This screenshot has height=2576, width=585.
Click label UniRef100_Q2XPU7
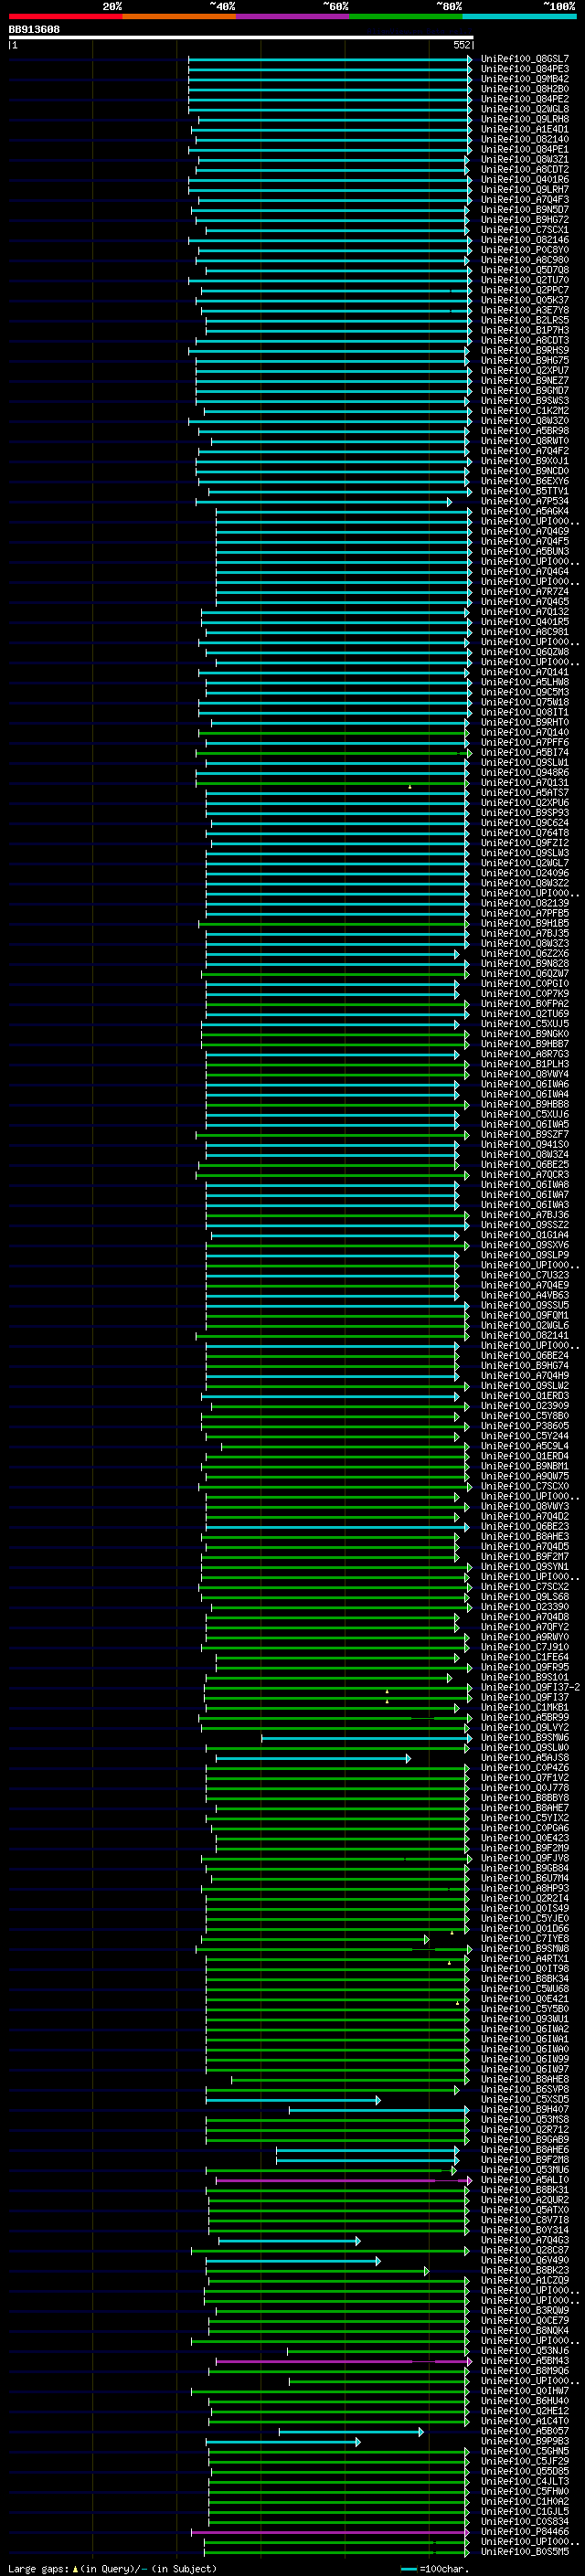click(x=525, y=371)
